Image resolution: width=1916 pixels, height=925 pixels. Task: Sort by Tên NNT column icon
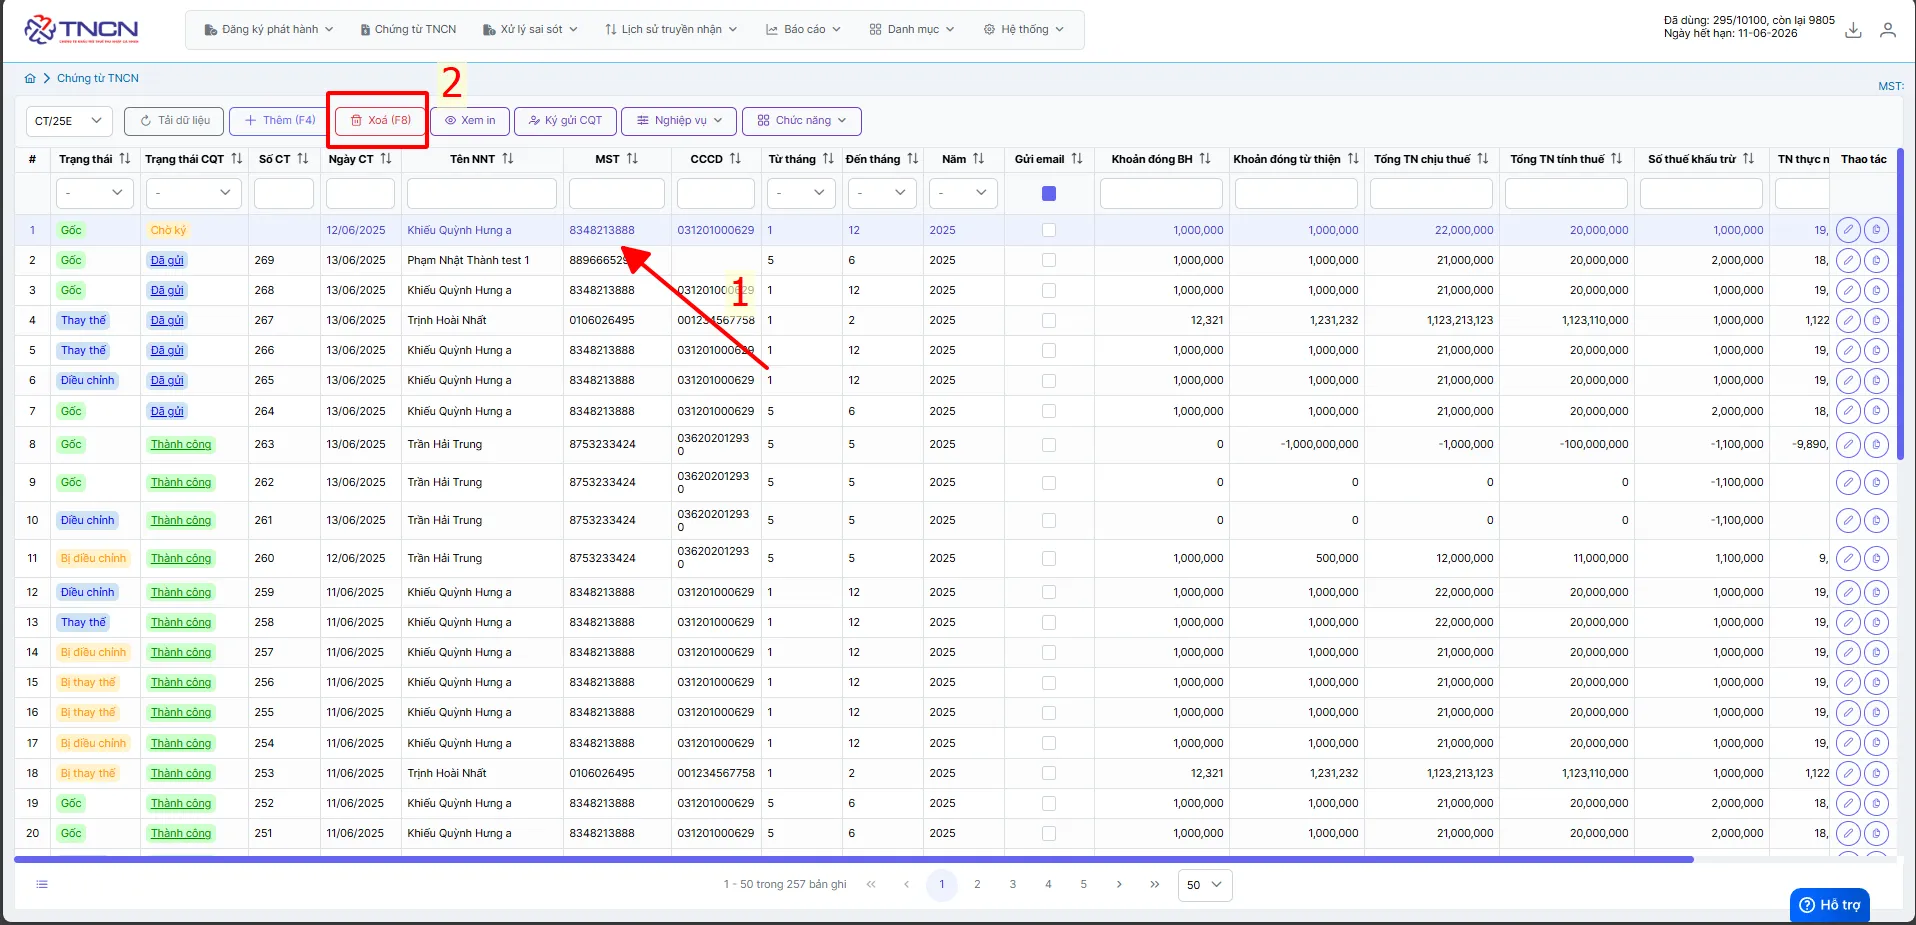pyautogui.click(x=508, y=159)
